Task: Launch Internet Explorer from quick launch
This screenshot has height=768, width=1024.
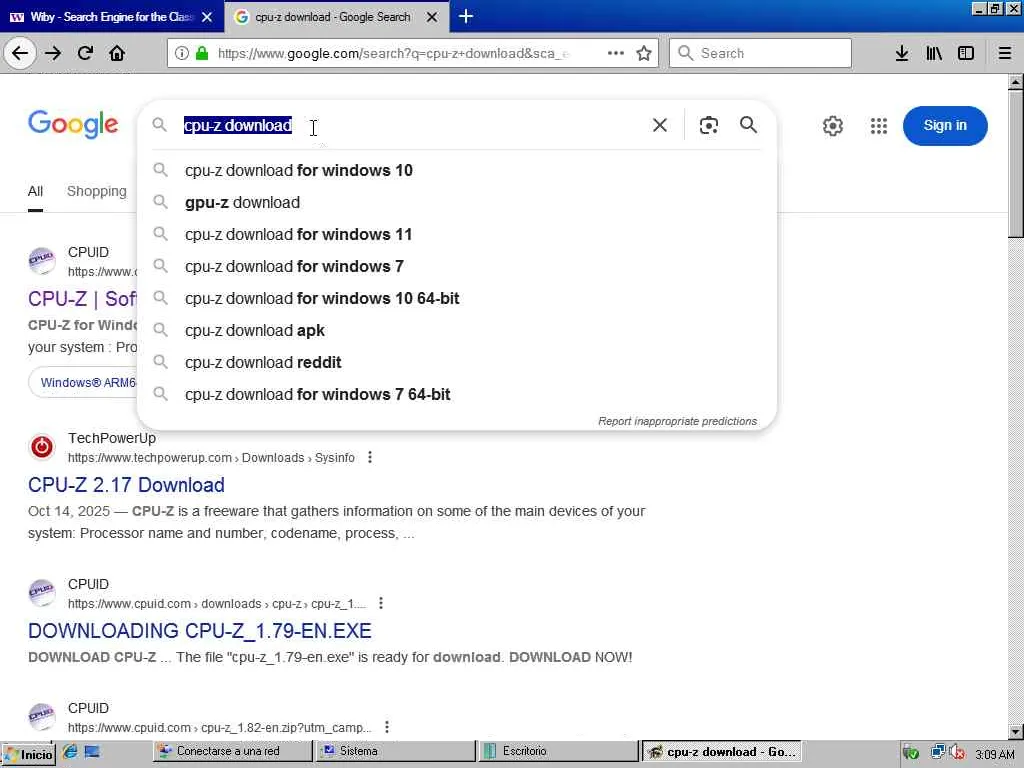Action: 70,752
